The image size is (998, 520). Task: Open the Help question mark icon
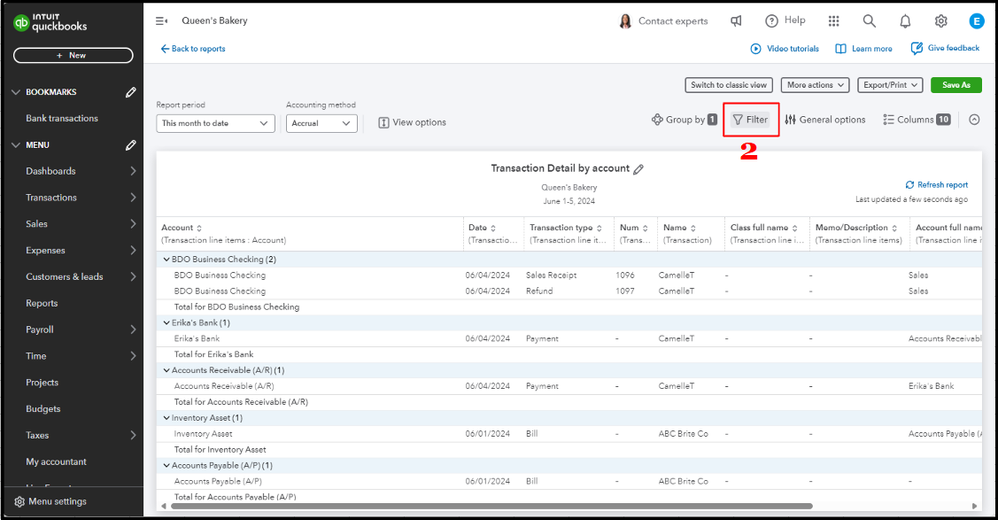coord(771,21)
